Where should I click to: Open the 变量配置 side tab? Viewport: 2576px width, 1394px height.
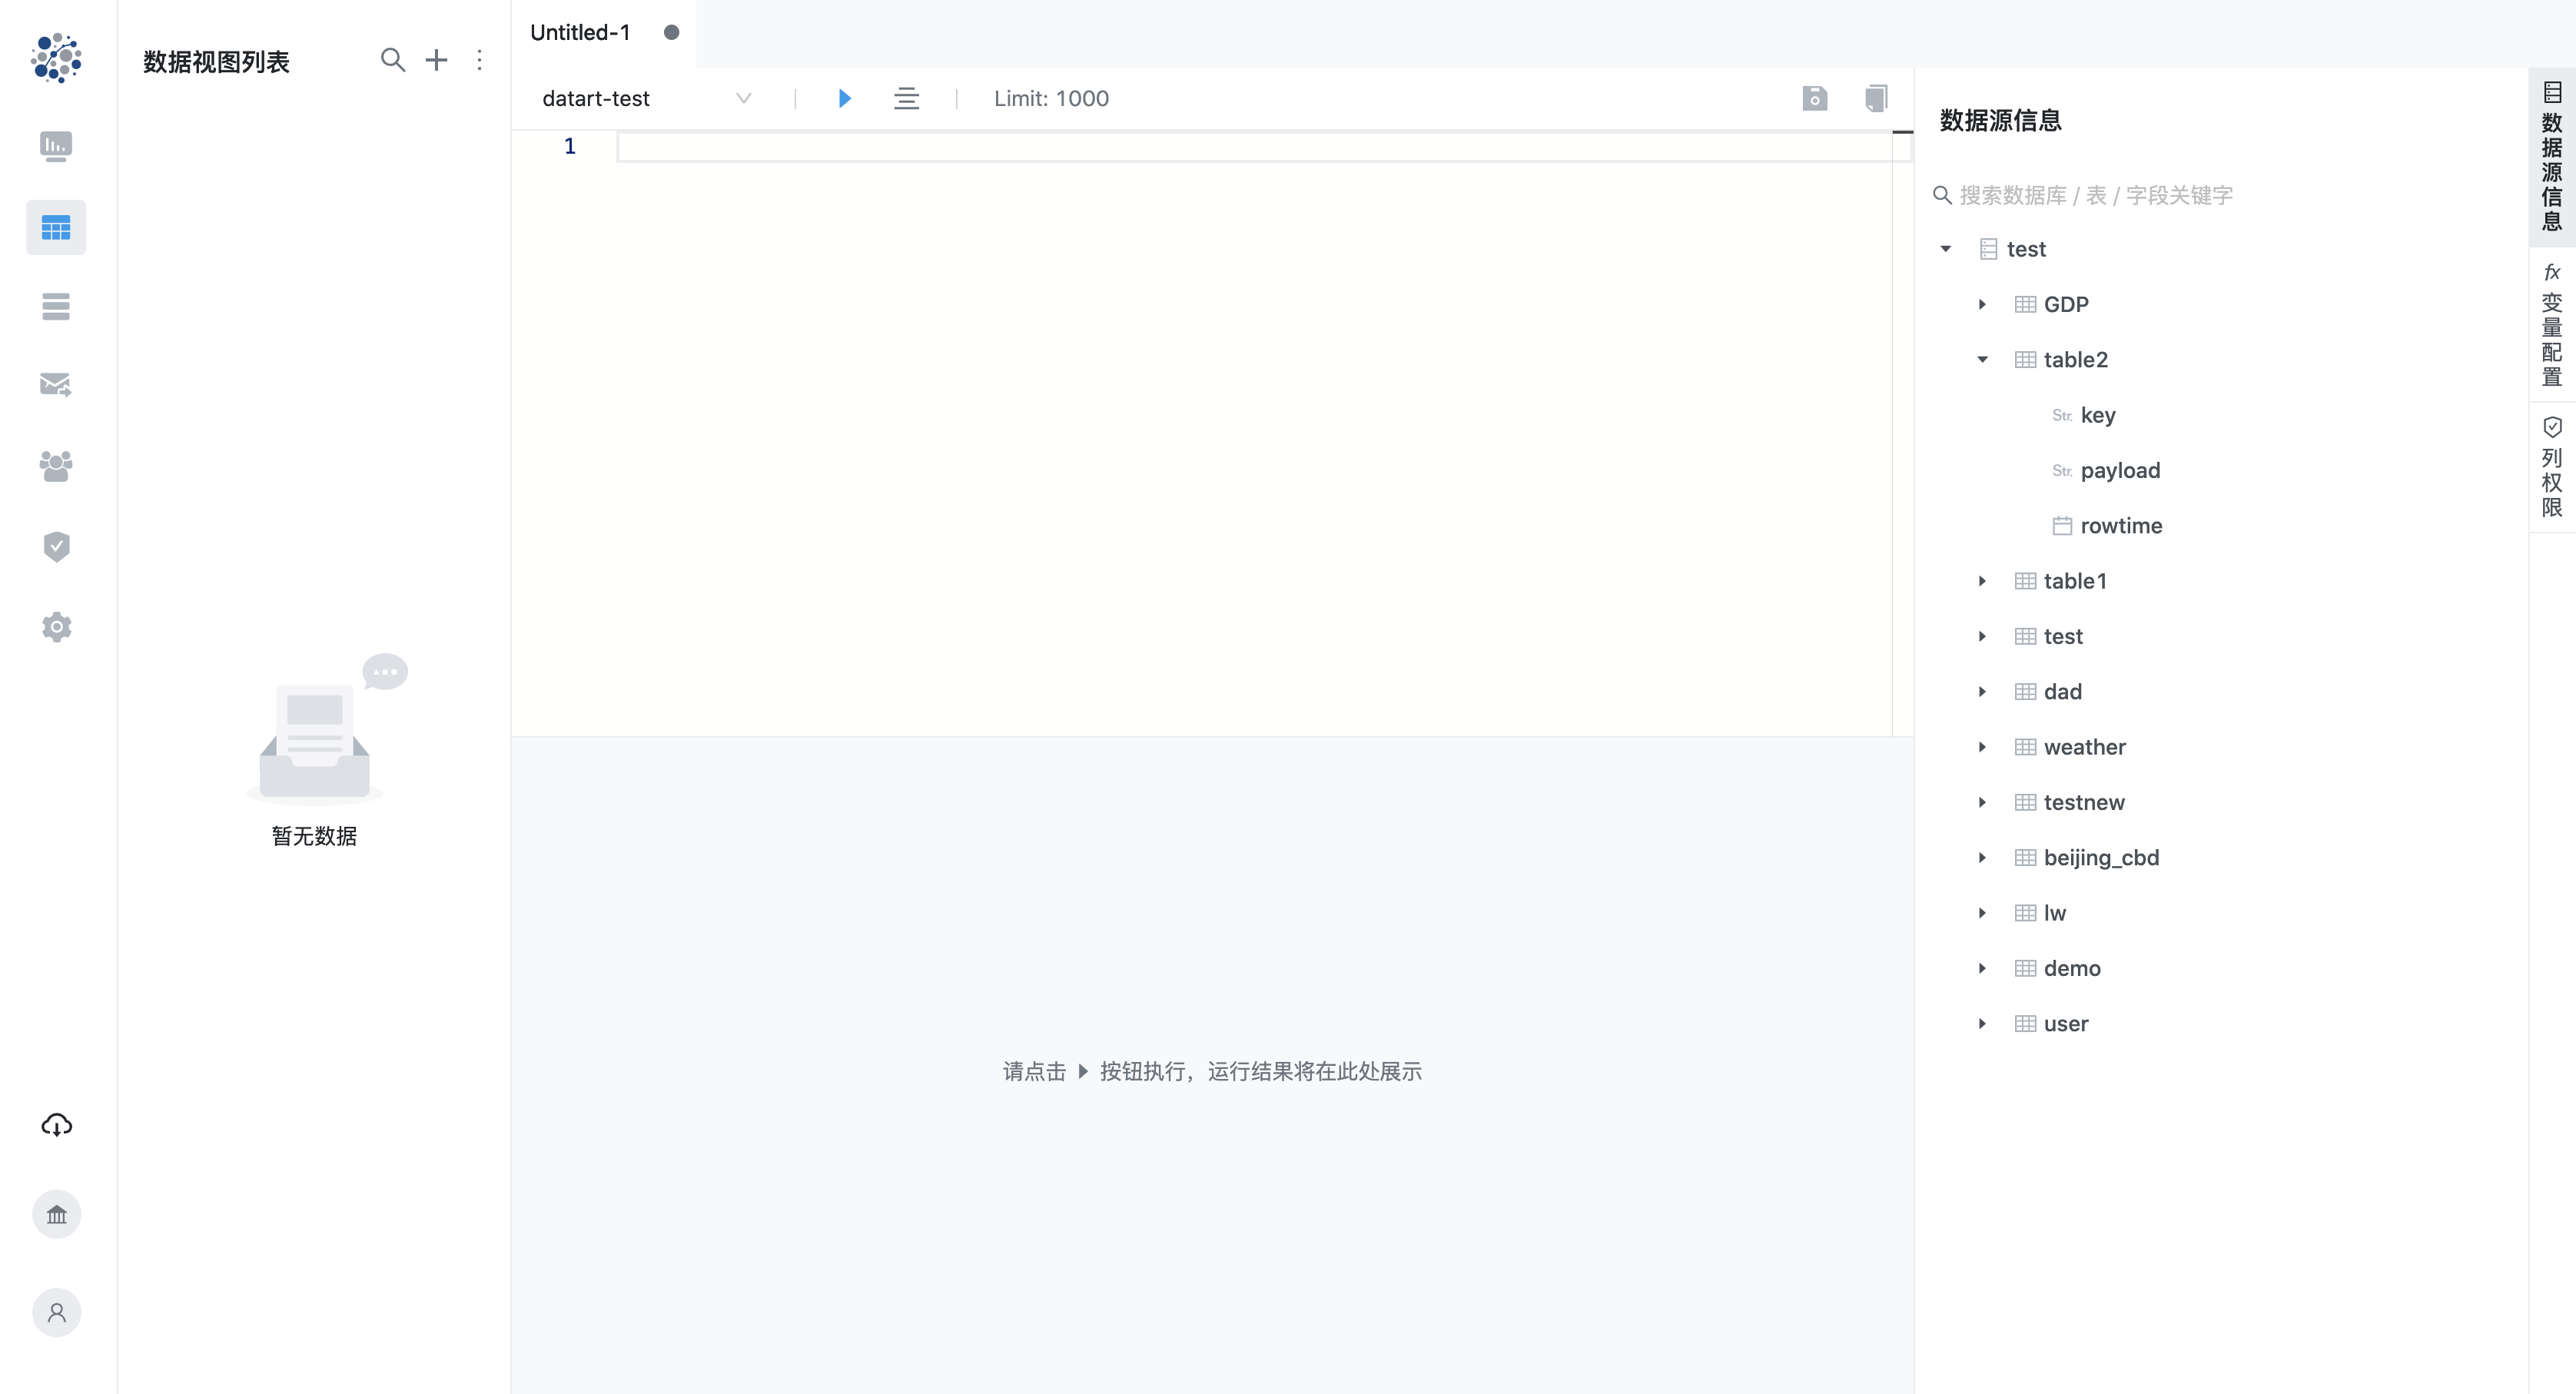[x=2552, y=324]
